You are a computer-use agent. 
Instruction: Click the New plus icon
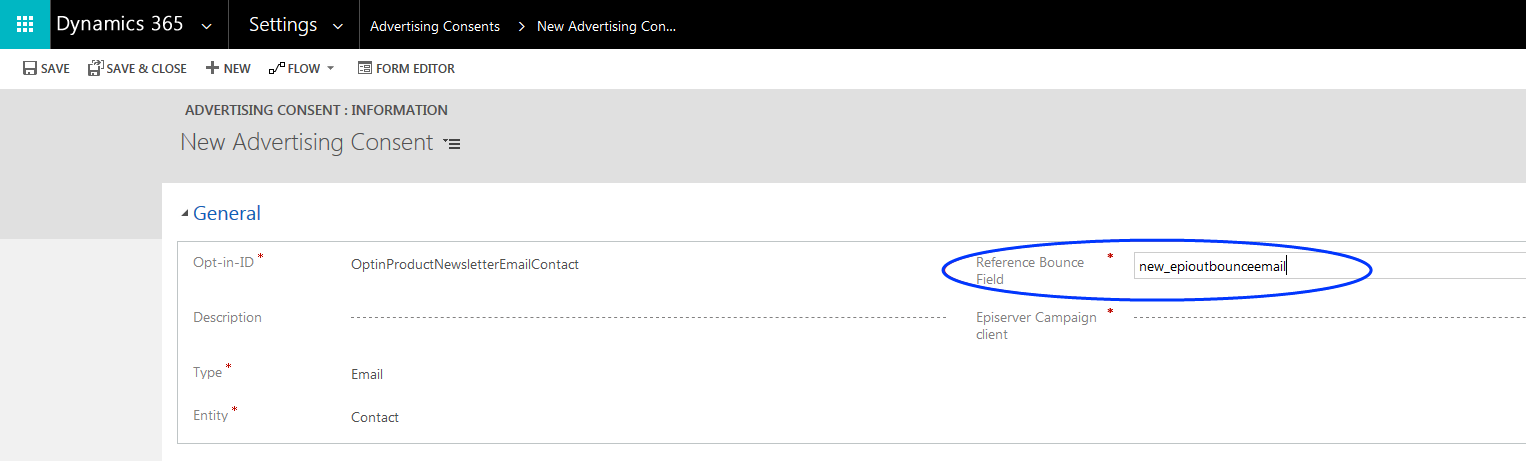tap(212, 69)
